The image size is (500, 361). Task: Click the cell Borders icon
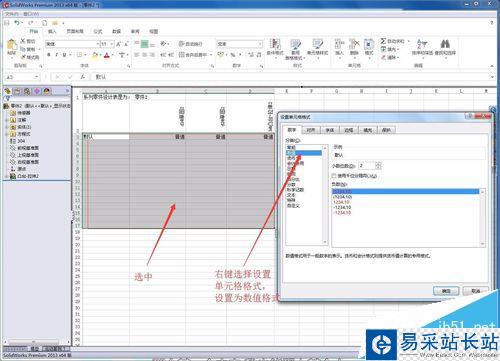pyautogui.click(x=79, y=55)
